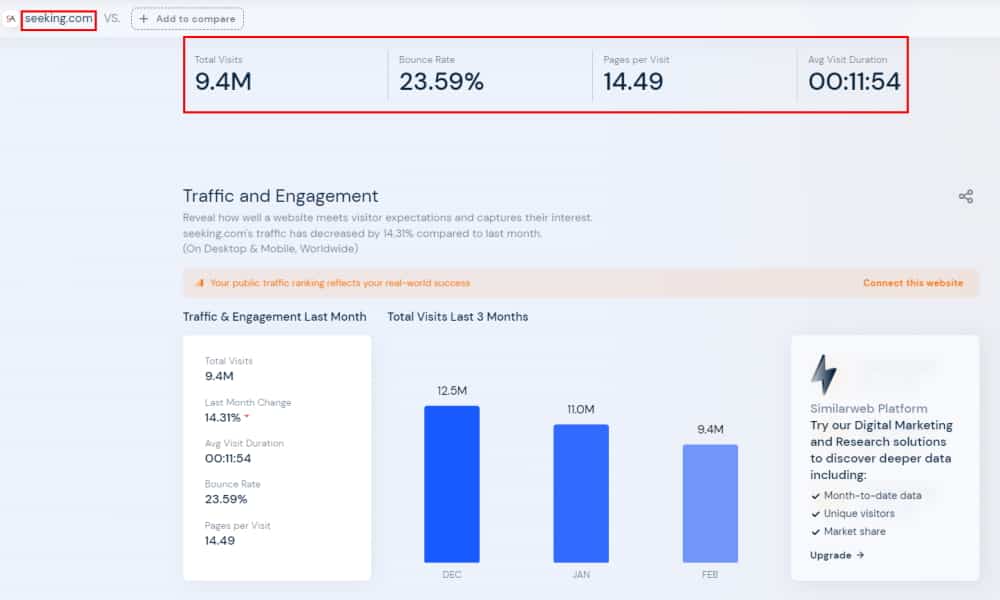Viewport: 1000px width, 600px height.
Task: Click the red decrease arrow next to 14.31%
Action: click(x=247, y=417)
